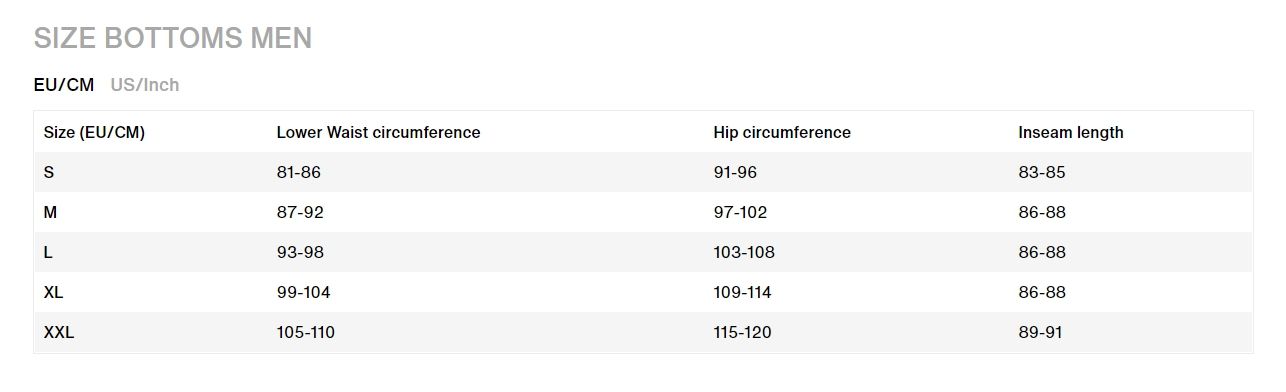Click waist value 99-104

coord(304,292)
